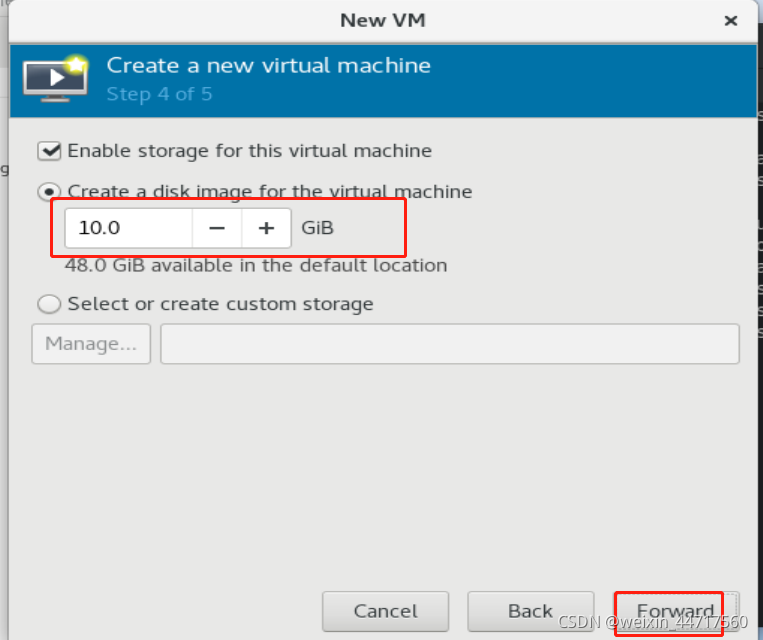Cancel the New VM wizard

pyautogui.click(x=385, y=611)
